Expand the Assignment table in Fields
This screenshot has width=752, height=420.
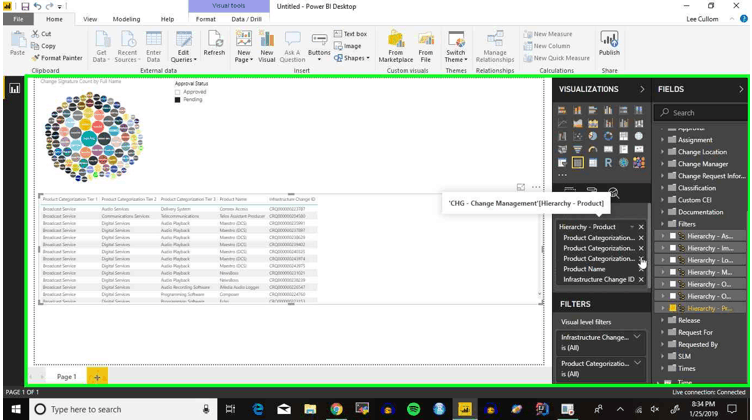point(663,140)
